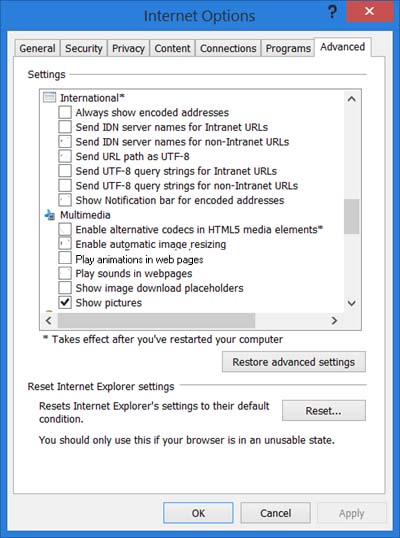Click the scroll up arrow in settings list
Viewport: 400px width, 538px height.
(x=351, y=99)
